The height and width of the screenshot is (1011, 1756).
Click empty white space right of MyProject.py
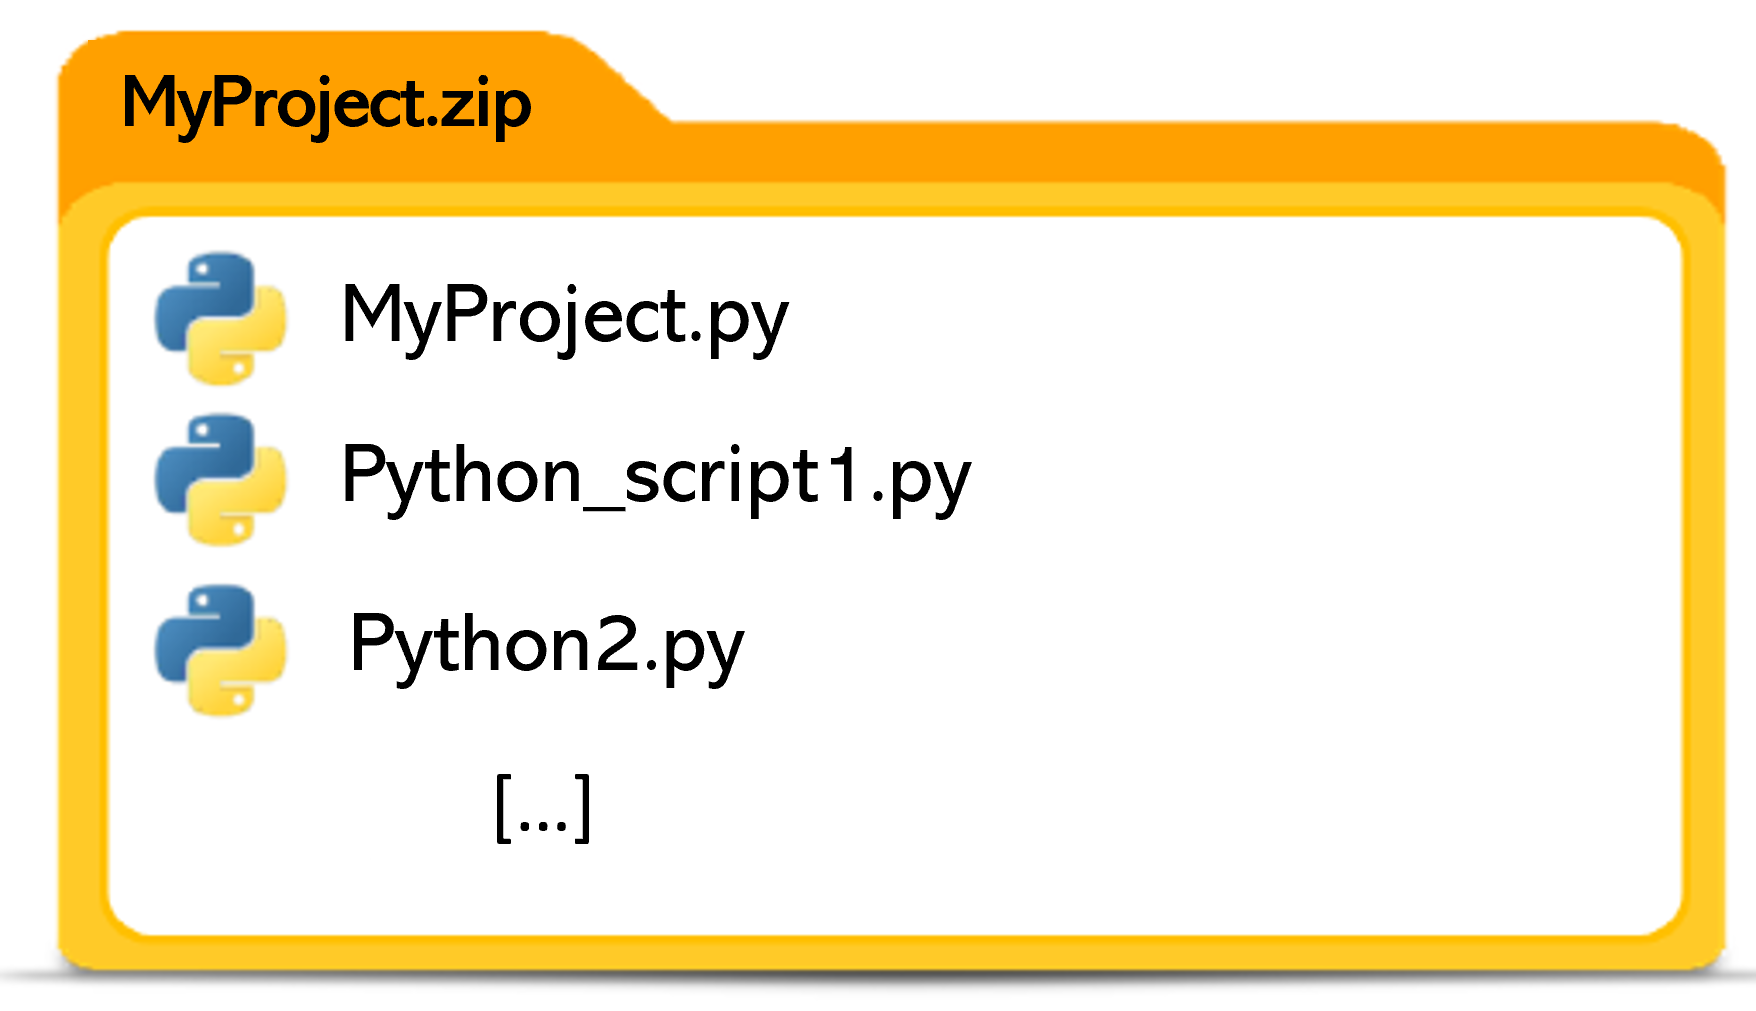(1200, 316)
